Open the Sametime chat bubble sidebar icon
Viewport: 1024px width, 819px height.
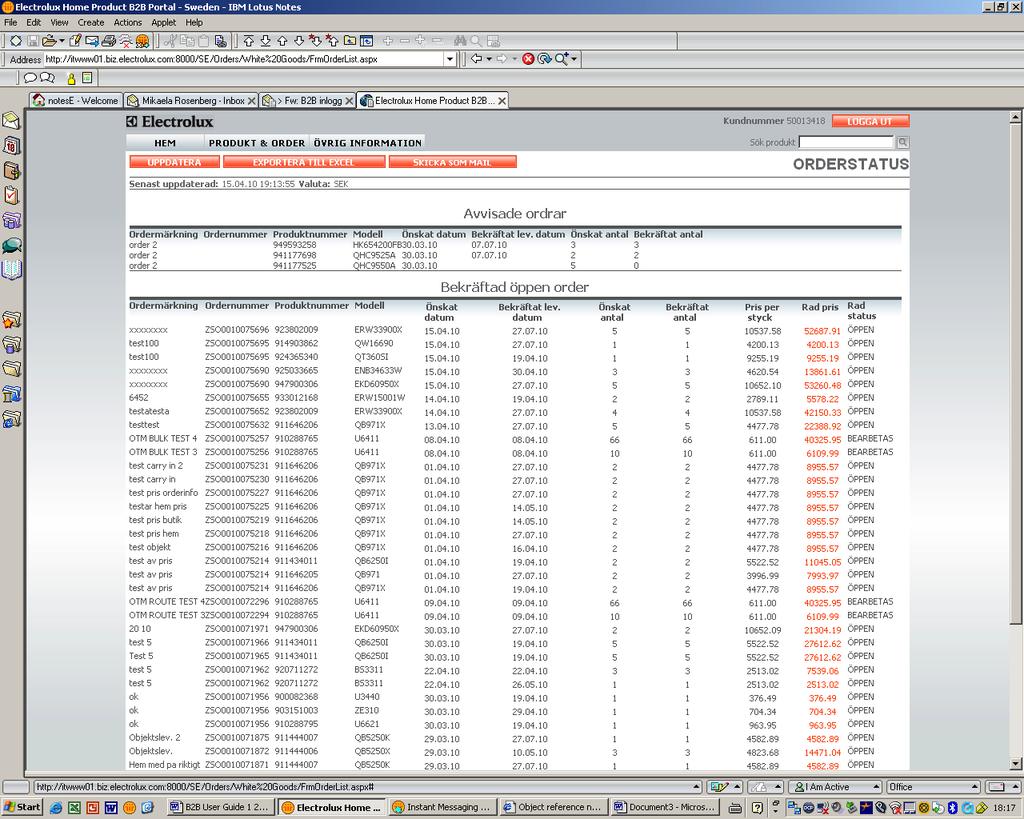point(11,245)
